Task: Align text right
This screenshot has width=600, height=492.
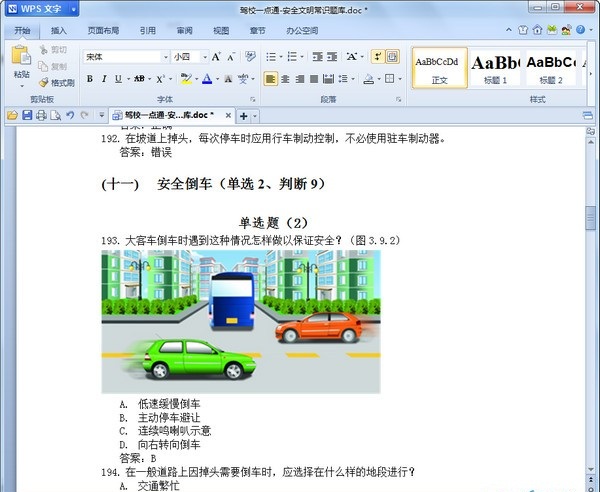Action: (x=300, y=79)
